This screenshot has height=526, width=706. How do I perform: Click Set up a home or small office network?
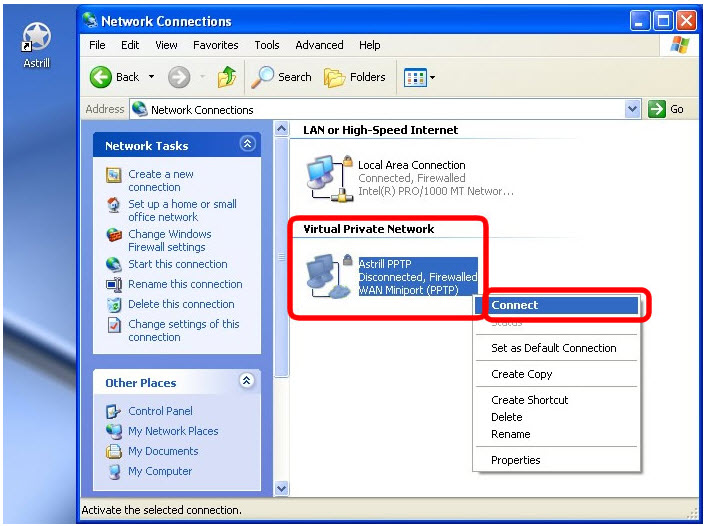tap(182, 210)
